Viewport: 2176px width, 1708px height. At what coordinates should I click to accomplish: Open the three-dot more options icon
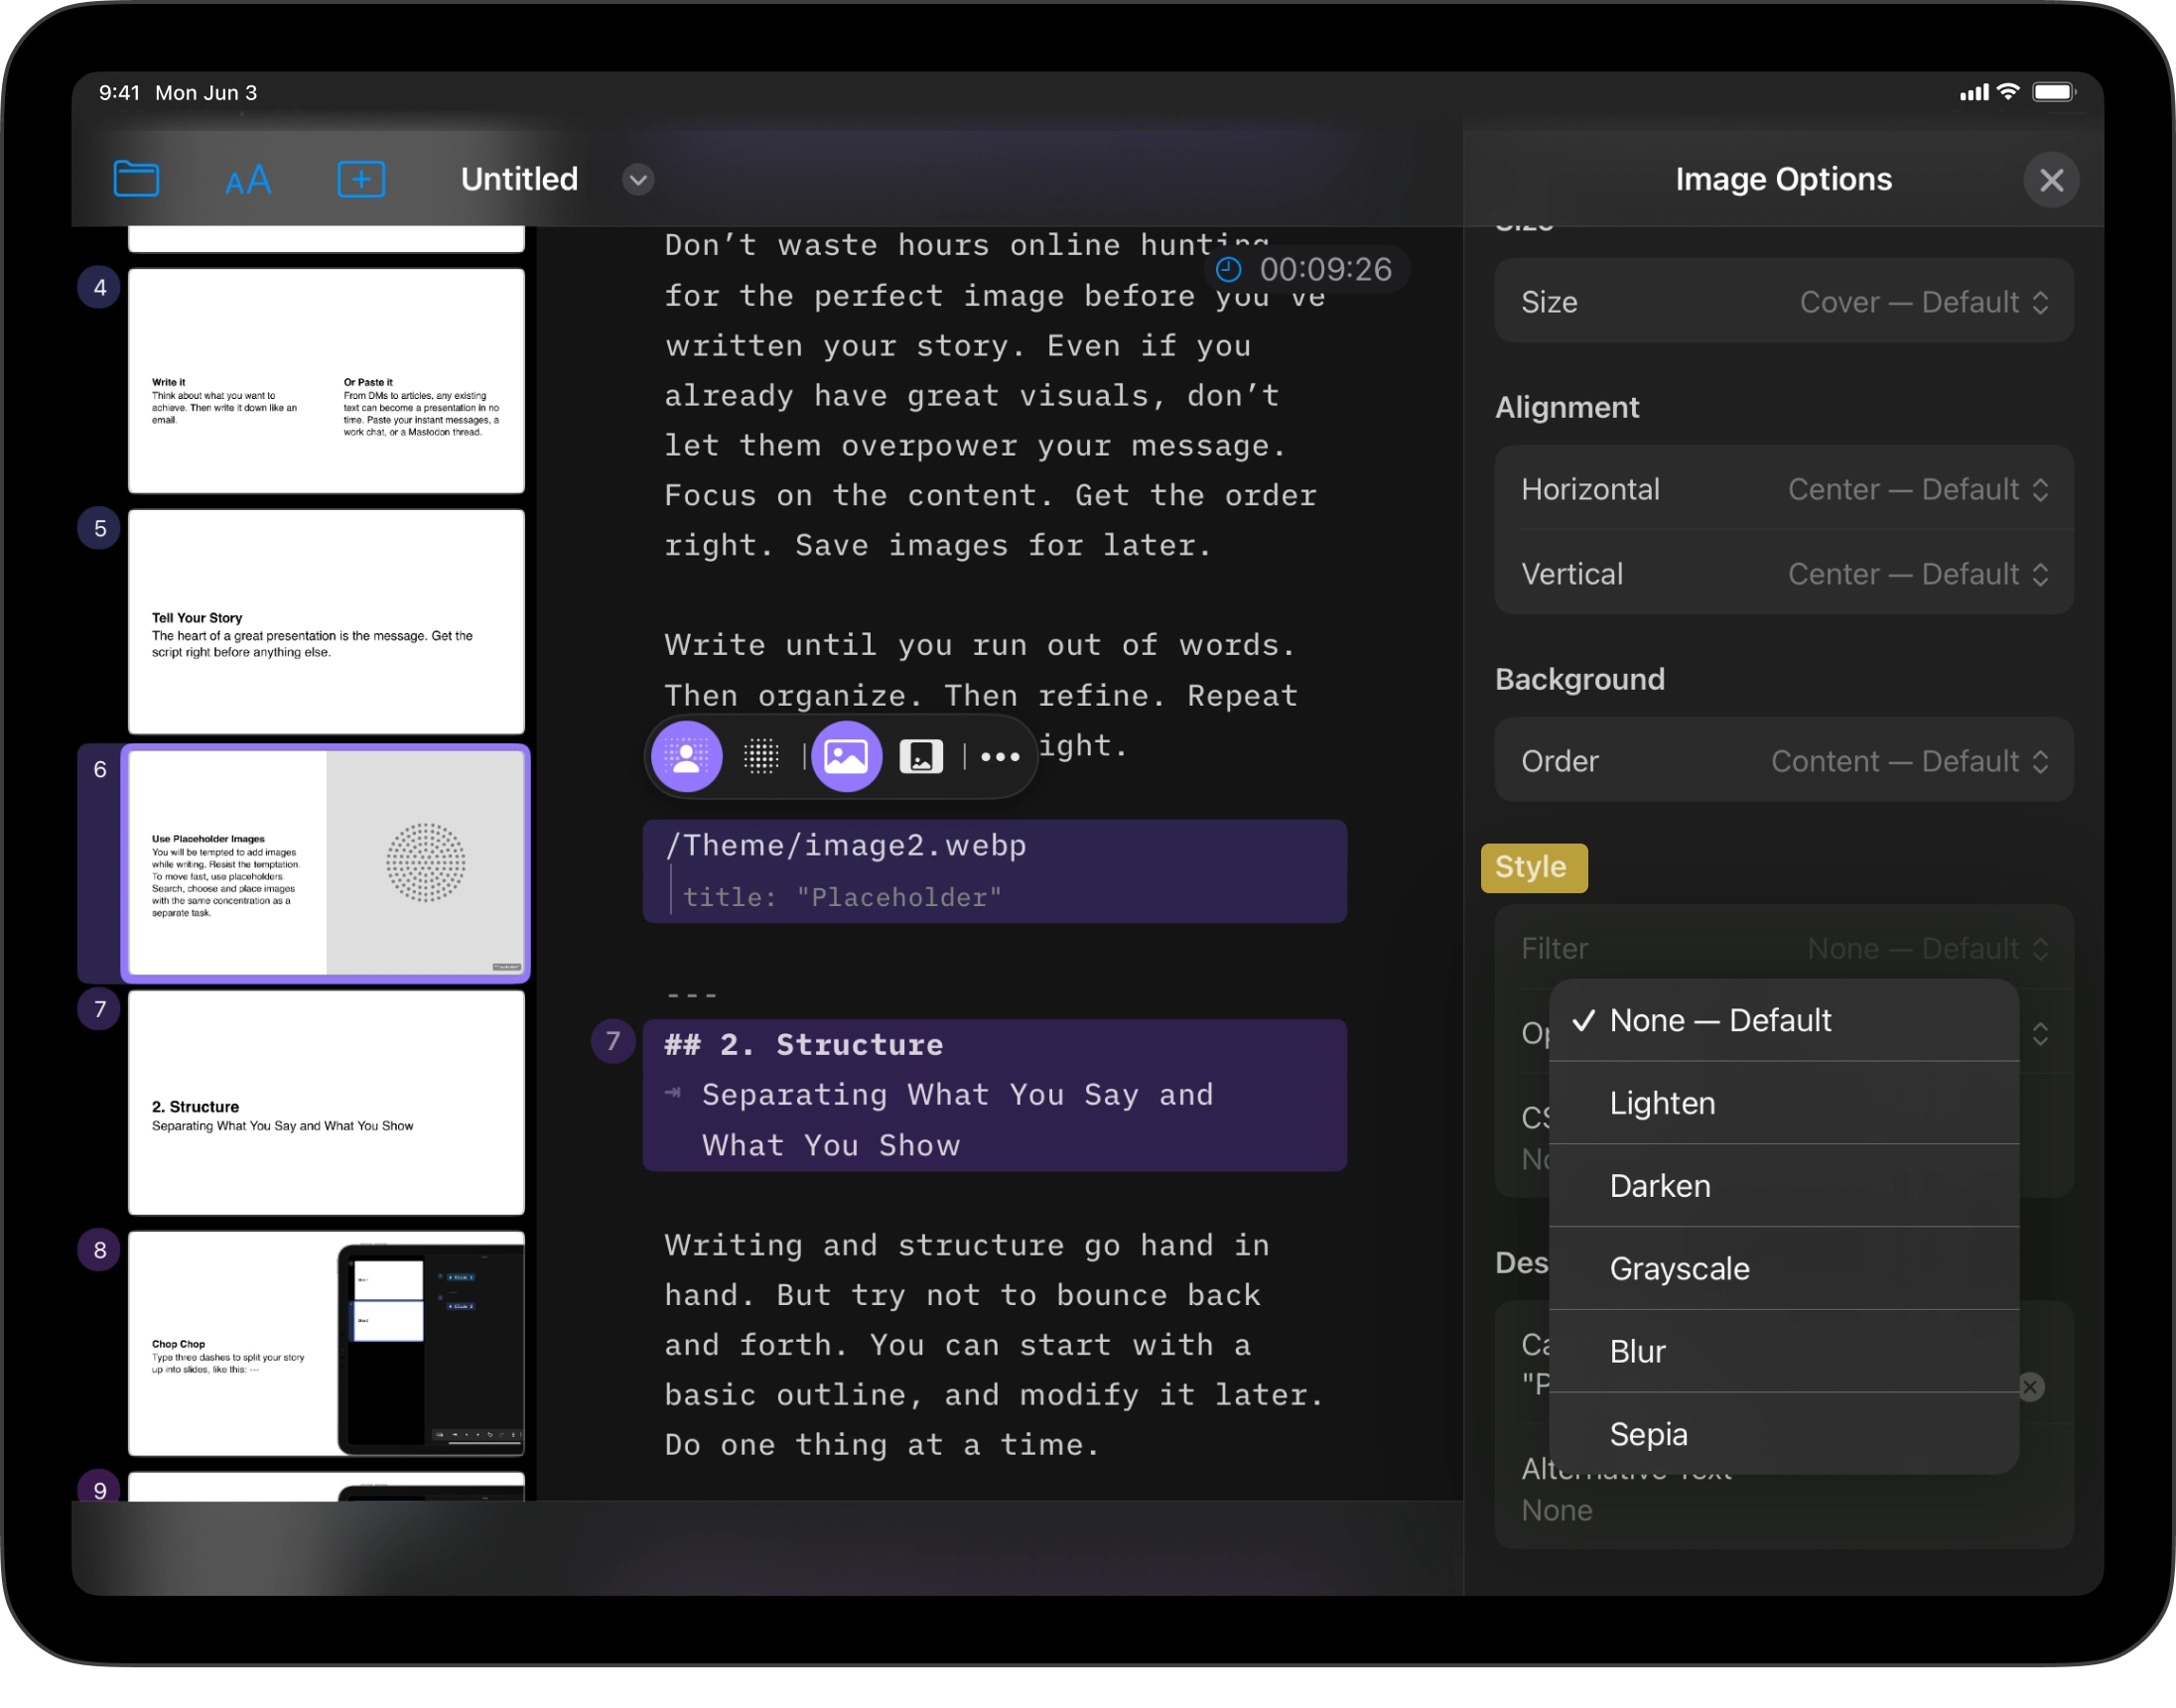(x=1000, y=757)
